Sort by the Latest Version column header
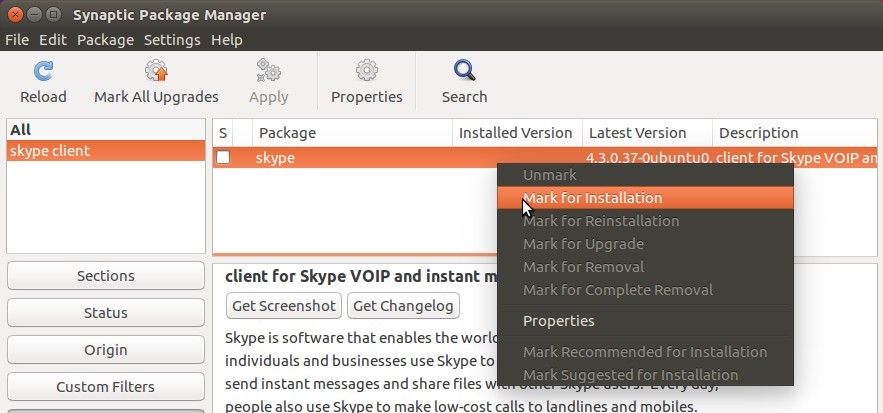 coord(647,133)
